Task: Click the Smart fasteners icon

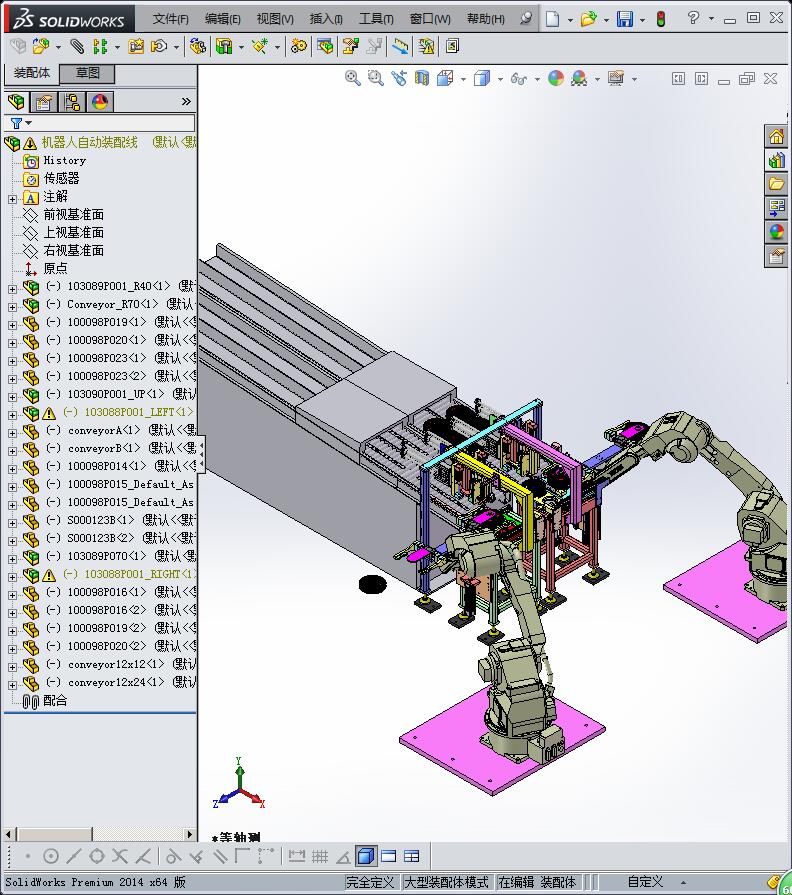Action: click(136, 46)
